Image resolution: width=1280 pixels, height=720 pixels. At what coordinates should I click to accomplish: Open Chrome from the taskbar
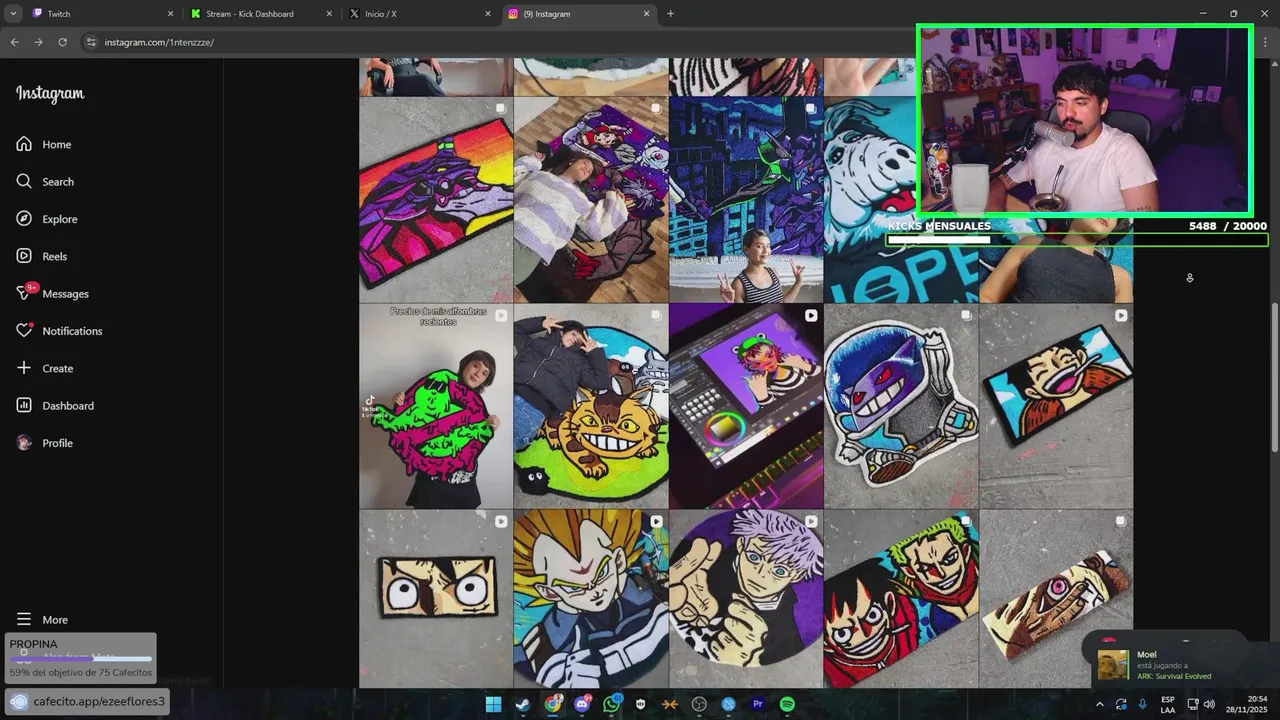pos(552,704)
